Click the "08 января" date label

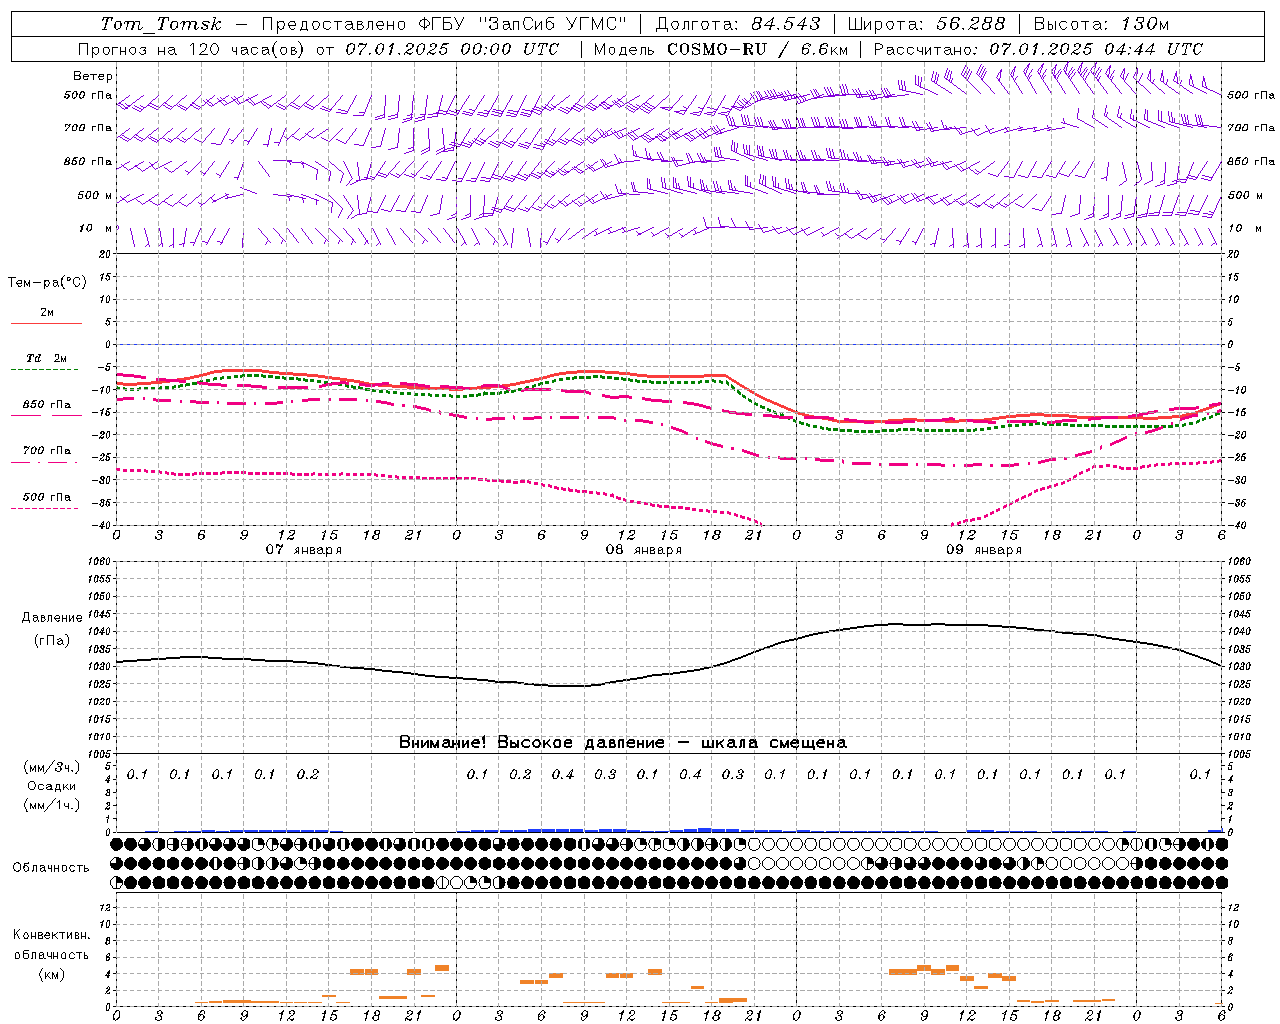(x=644, y=550)
